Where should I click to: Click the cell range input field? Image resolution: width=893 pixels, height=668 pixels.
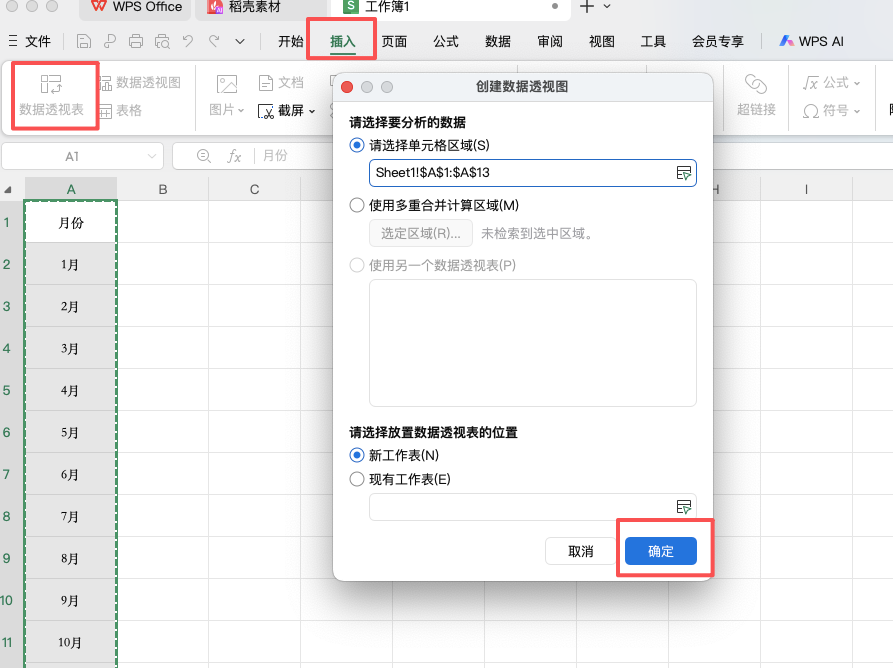(x=520, y=172)
